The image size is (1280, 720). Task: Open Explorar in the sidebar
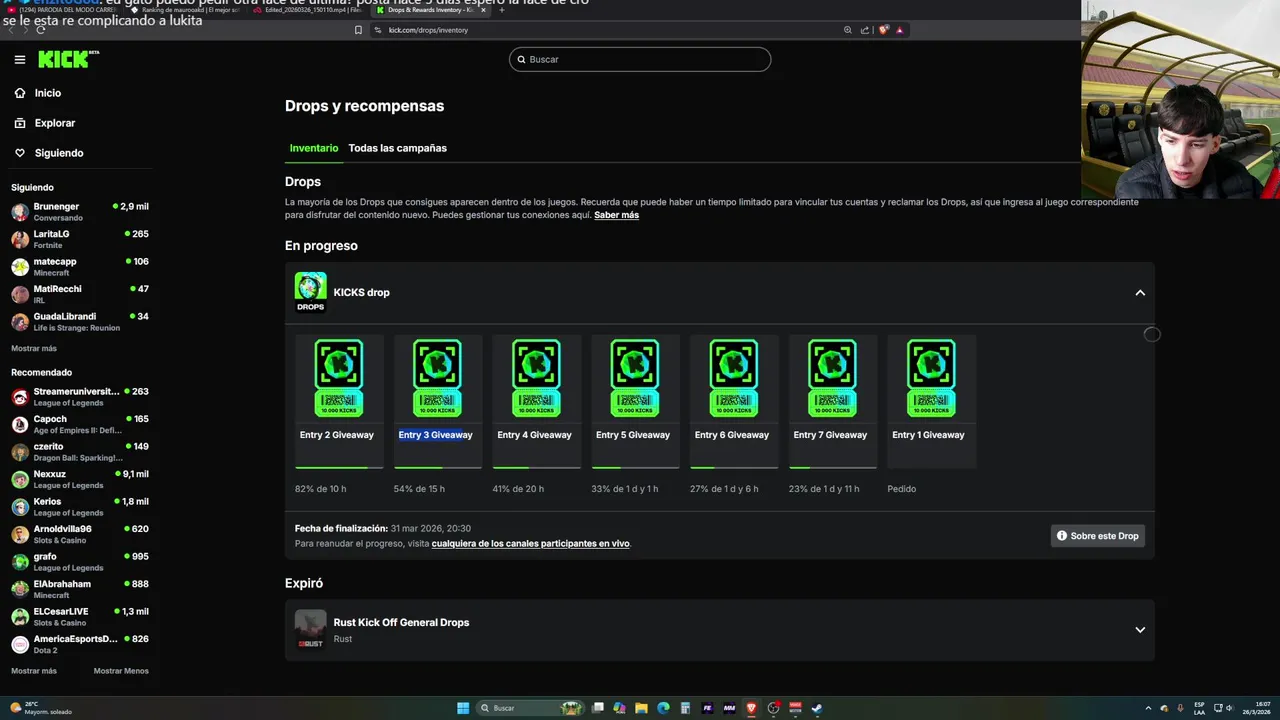coord(54,123)
